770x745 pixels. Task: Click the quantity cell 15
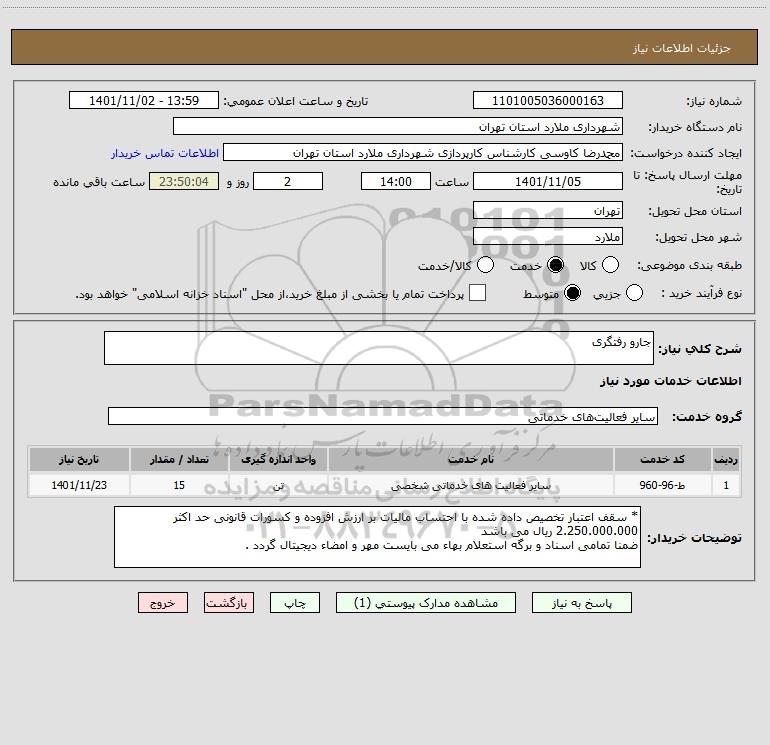click(179, 485)
